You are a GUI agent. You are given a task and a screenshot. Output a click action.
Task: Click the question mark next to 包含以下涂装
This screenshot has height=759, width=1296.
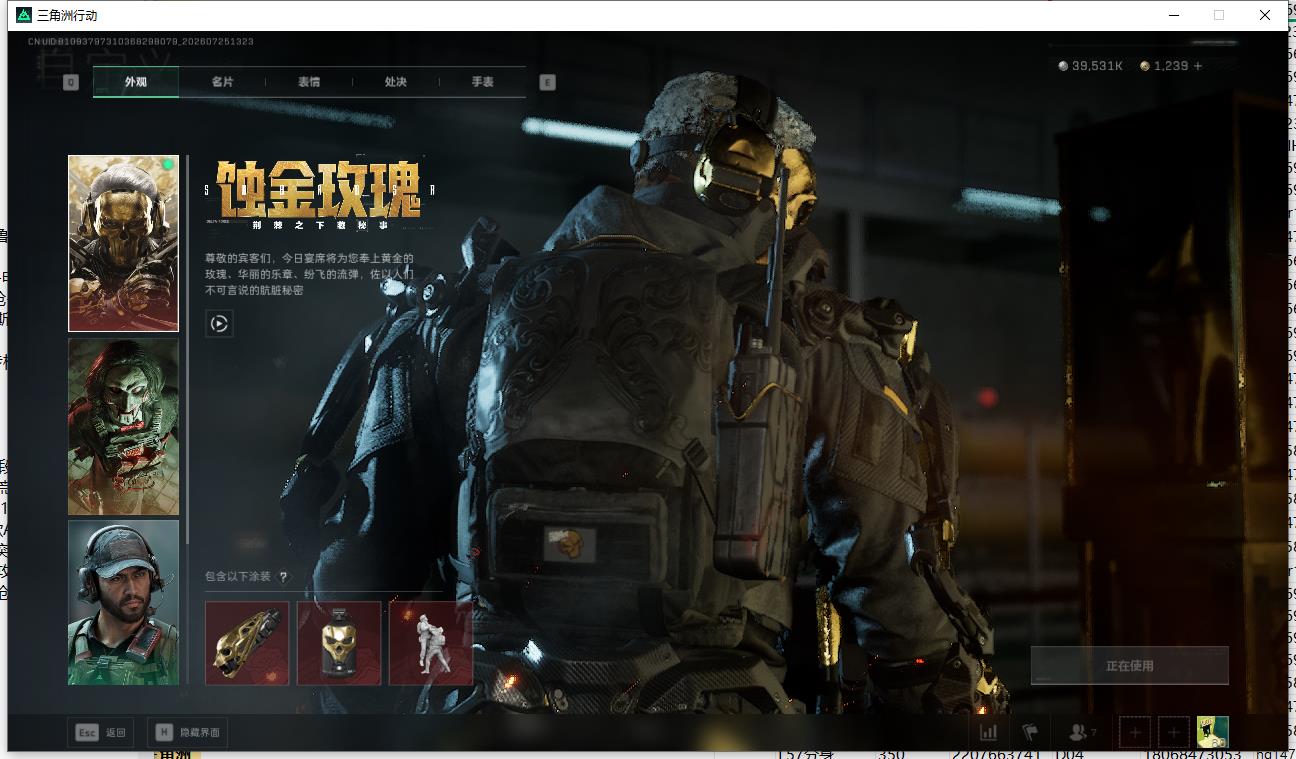(x=283, y=577)
